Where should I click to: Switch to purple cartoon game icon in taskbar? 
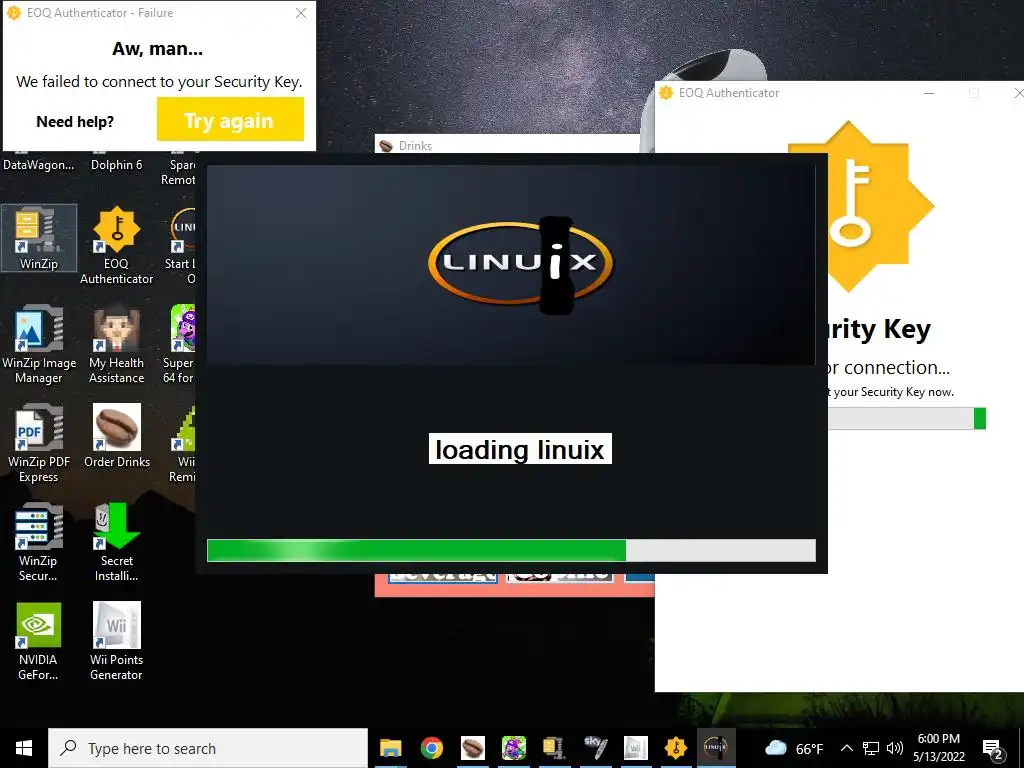click(x=513, y=748)
